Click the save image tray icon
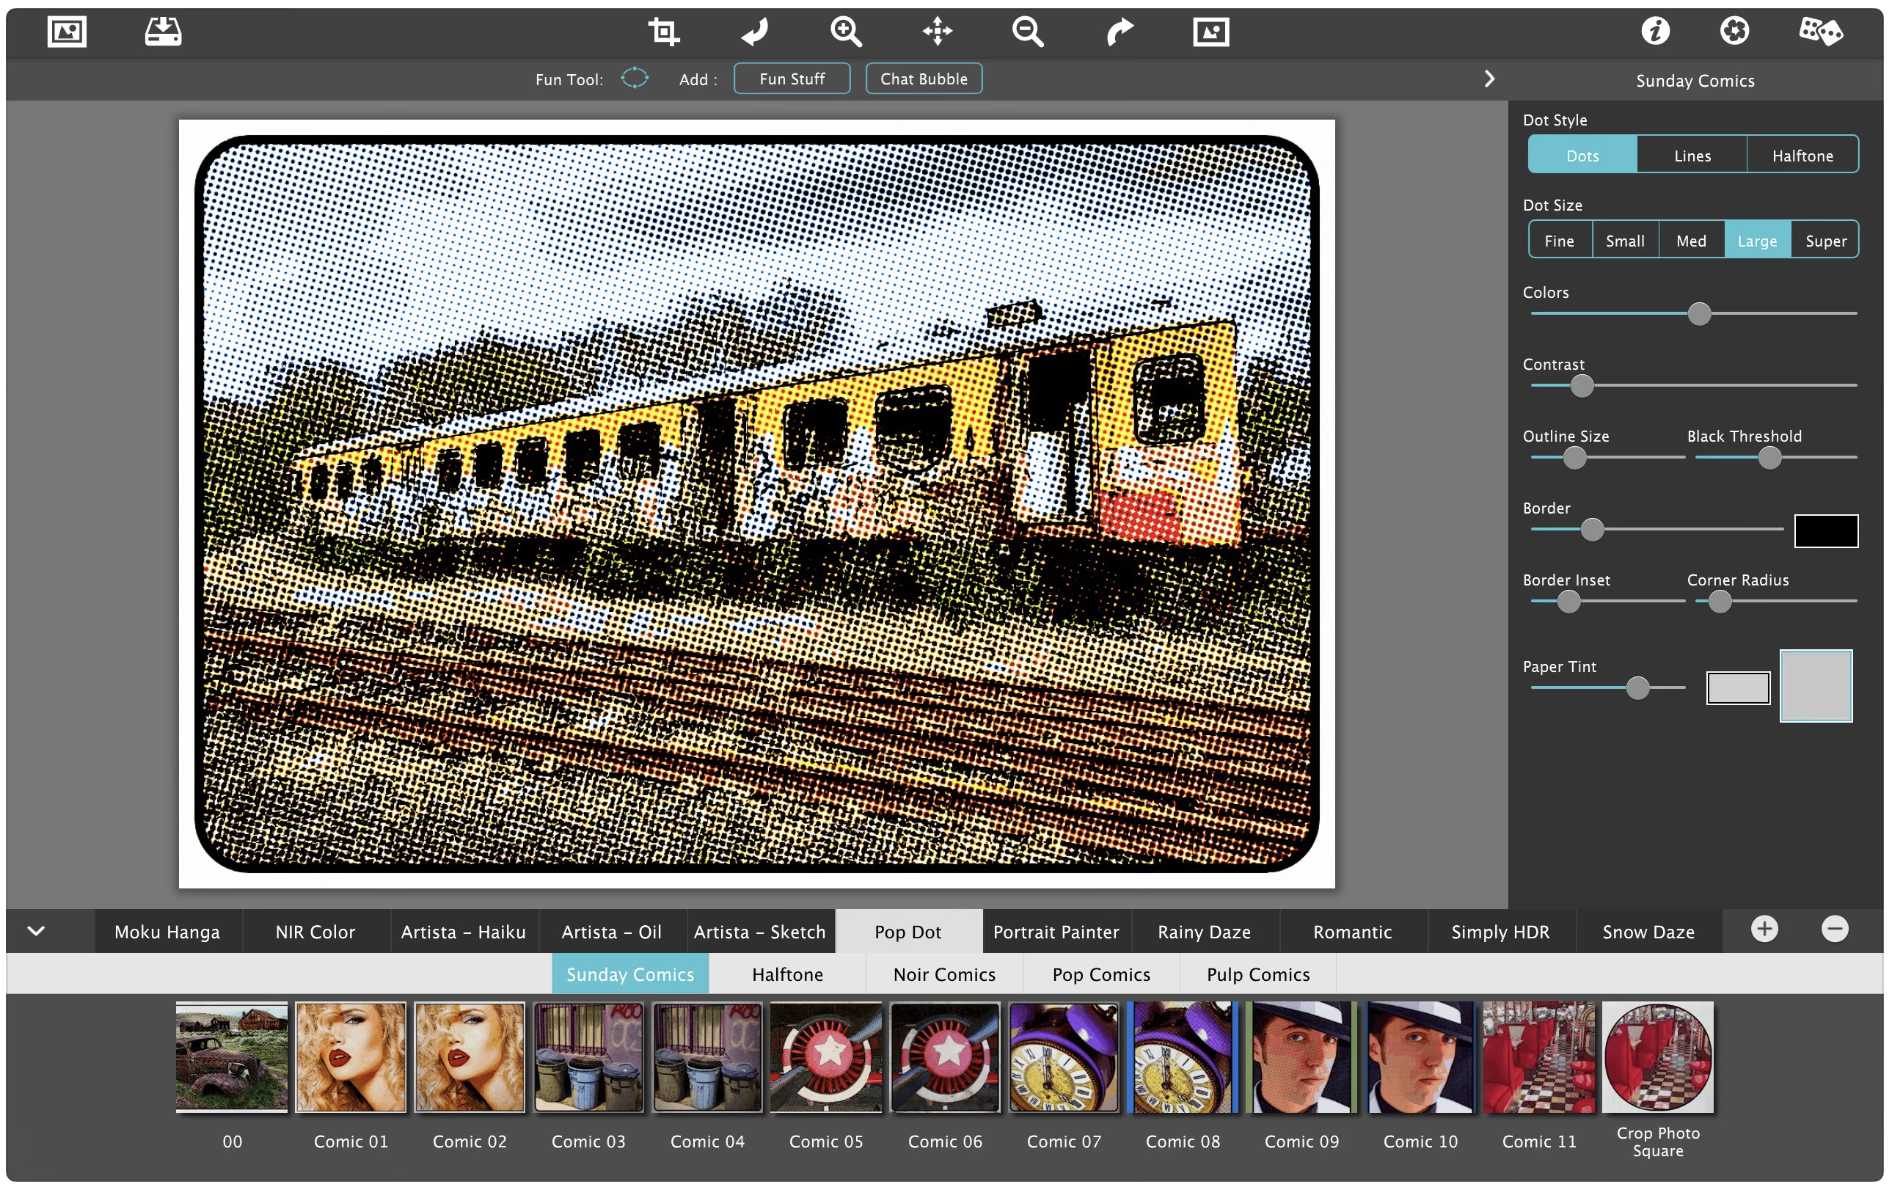Screen dimensions: 1894x1190 (x=163, y=32)
